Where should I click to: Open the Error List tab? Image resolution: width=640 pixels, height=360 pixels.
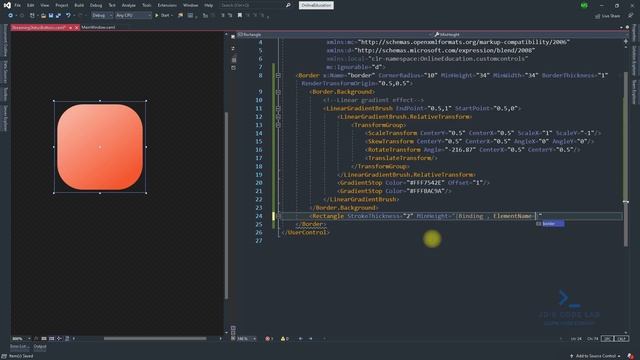point(19,347)
